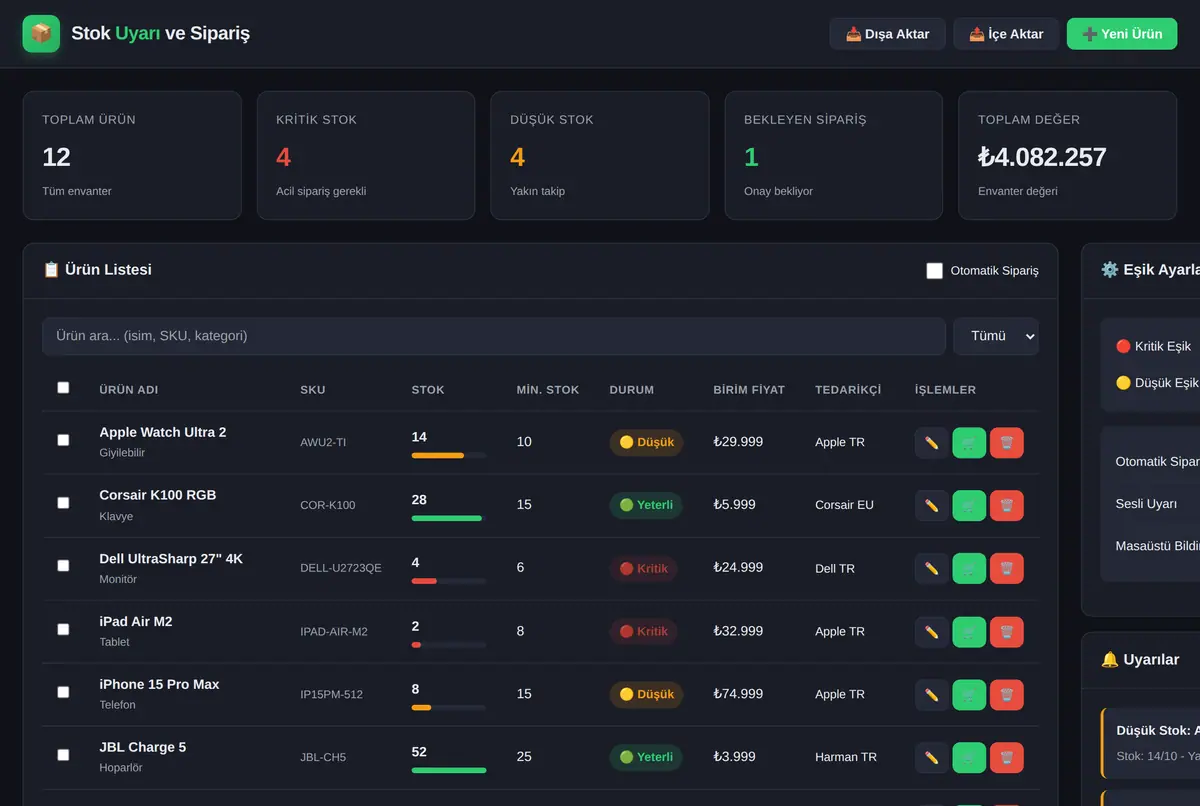This screenshot has height=806, width=1200.
Task: Click the Kritik Stok summary card
Action: [366, 156]
